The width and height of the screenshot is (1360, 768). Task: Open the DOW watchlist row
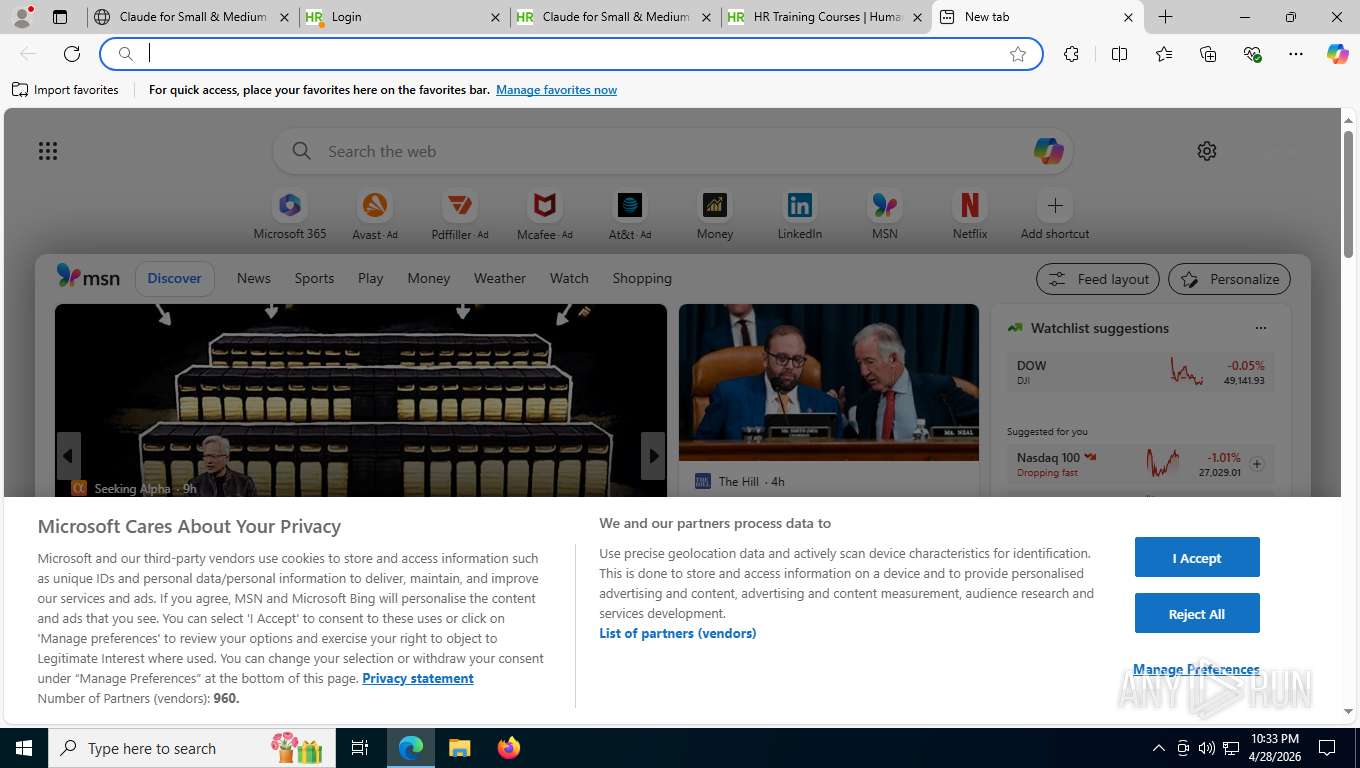tap(1140, 372)
